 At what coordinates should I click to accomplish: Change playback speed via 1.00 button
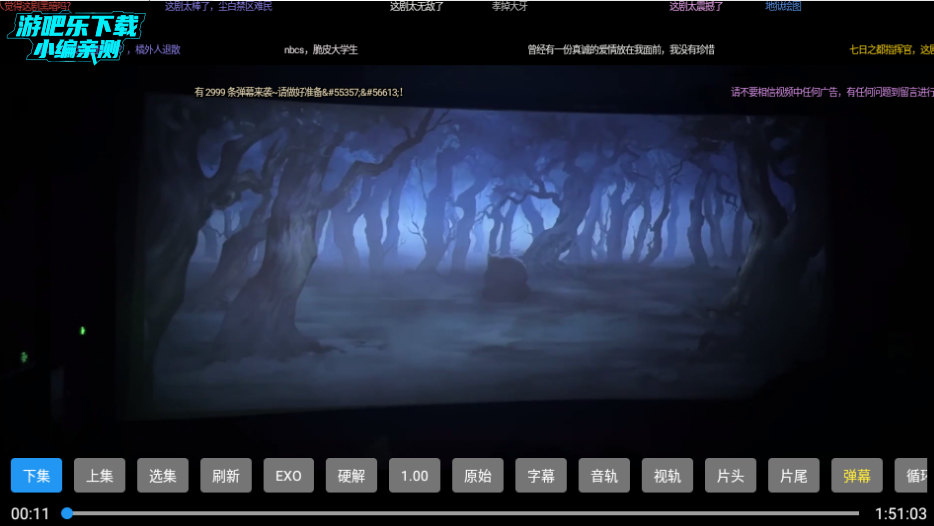click(415, 475)
